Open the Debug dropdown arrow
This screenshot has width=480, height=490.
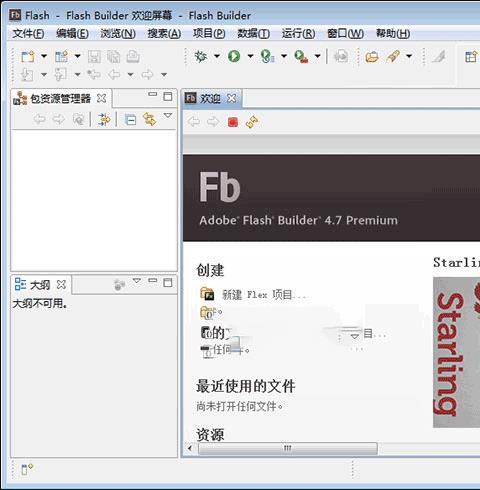pos(217,56)
